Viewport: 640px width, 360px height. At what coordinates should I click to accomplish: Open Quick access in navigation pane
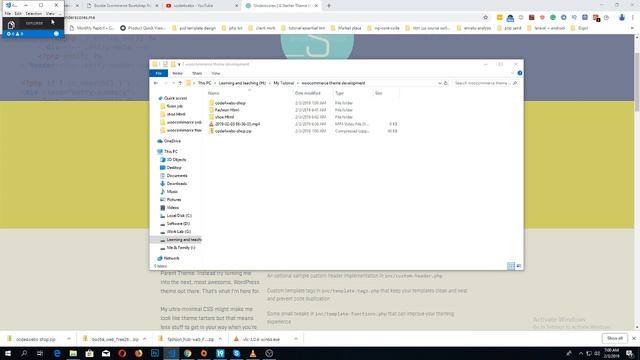pyautogui.click(x=175, y=98)
